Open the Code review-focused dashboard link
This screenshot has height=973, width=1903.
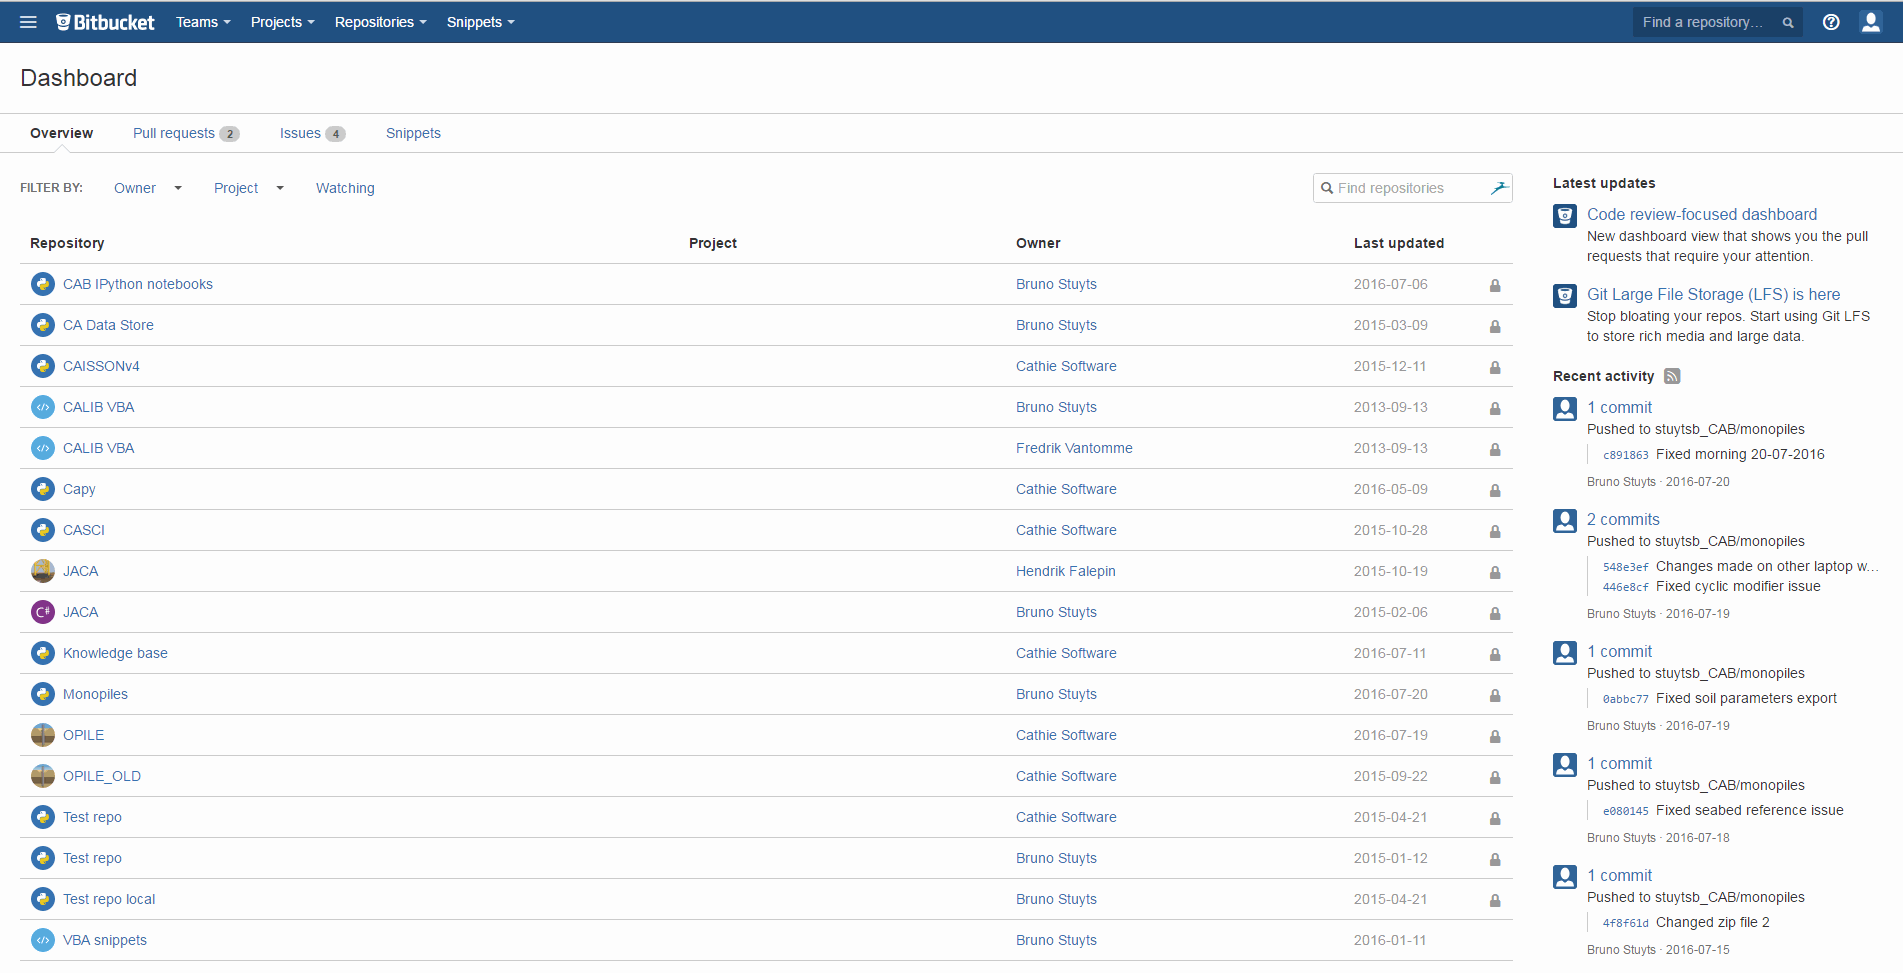(1701, 214)
